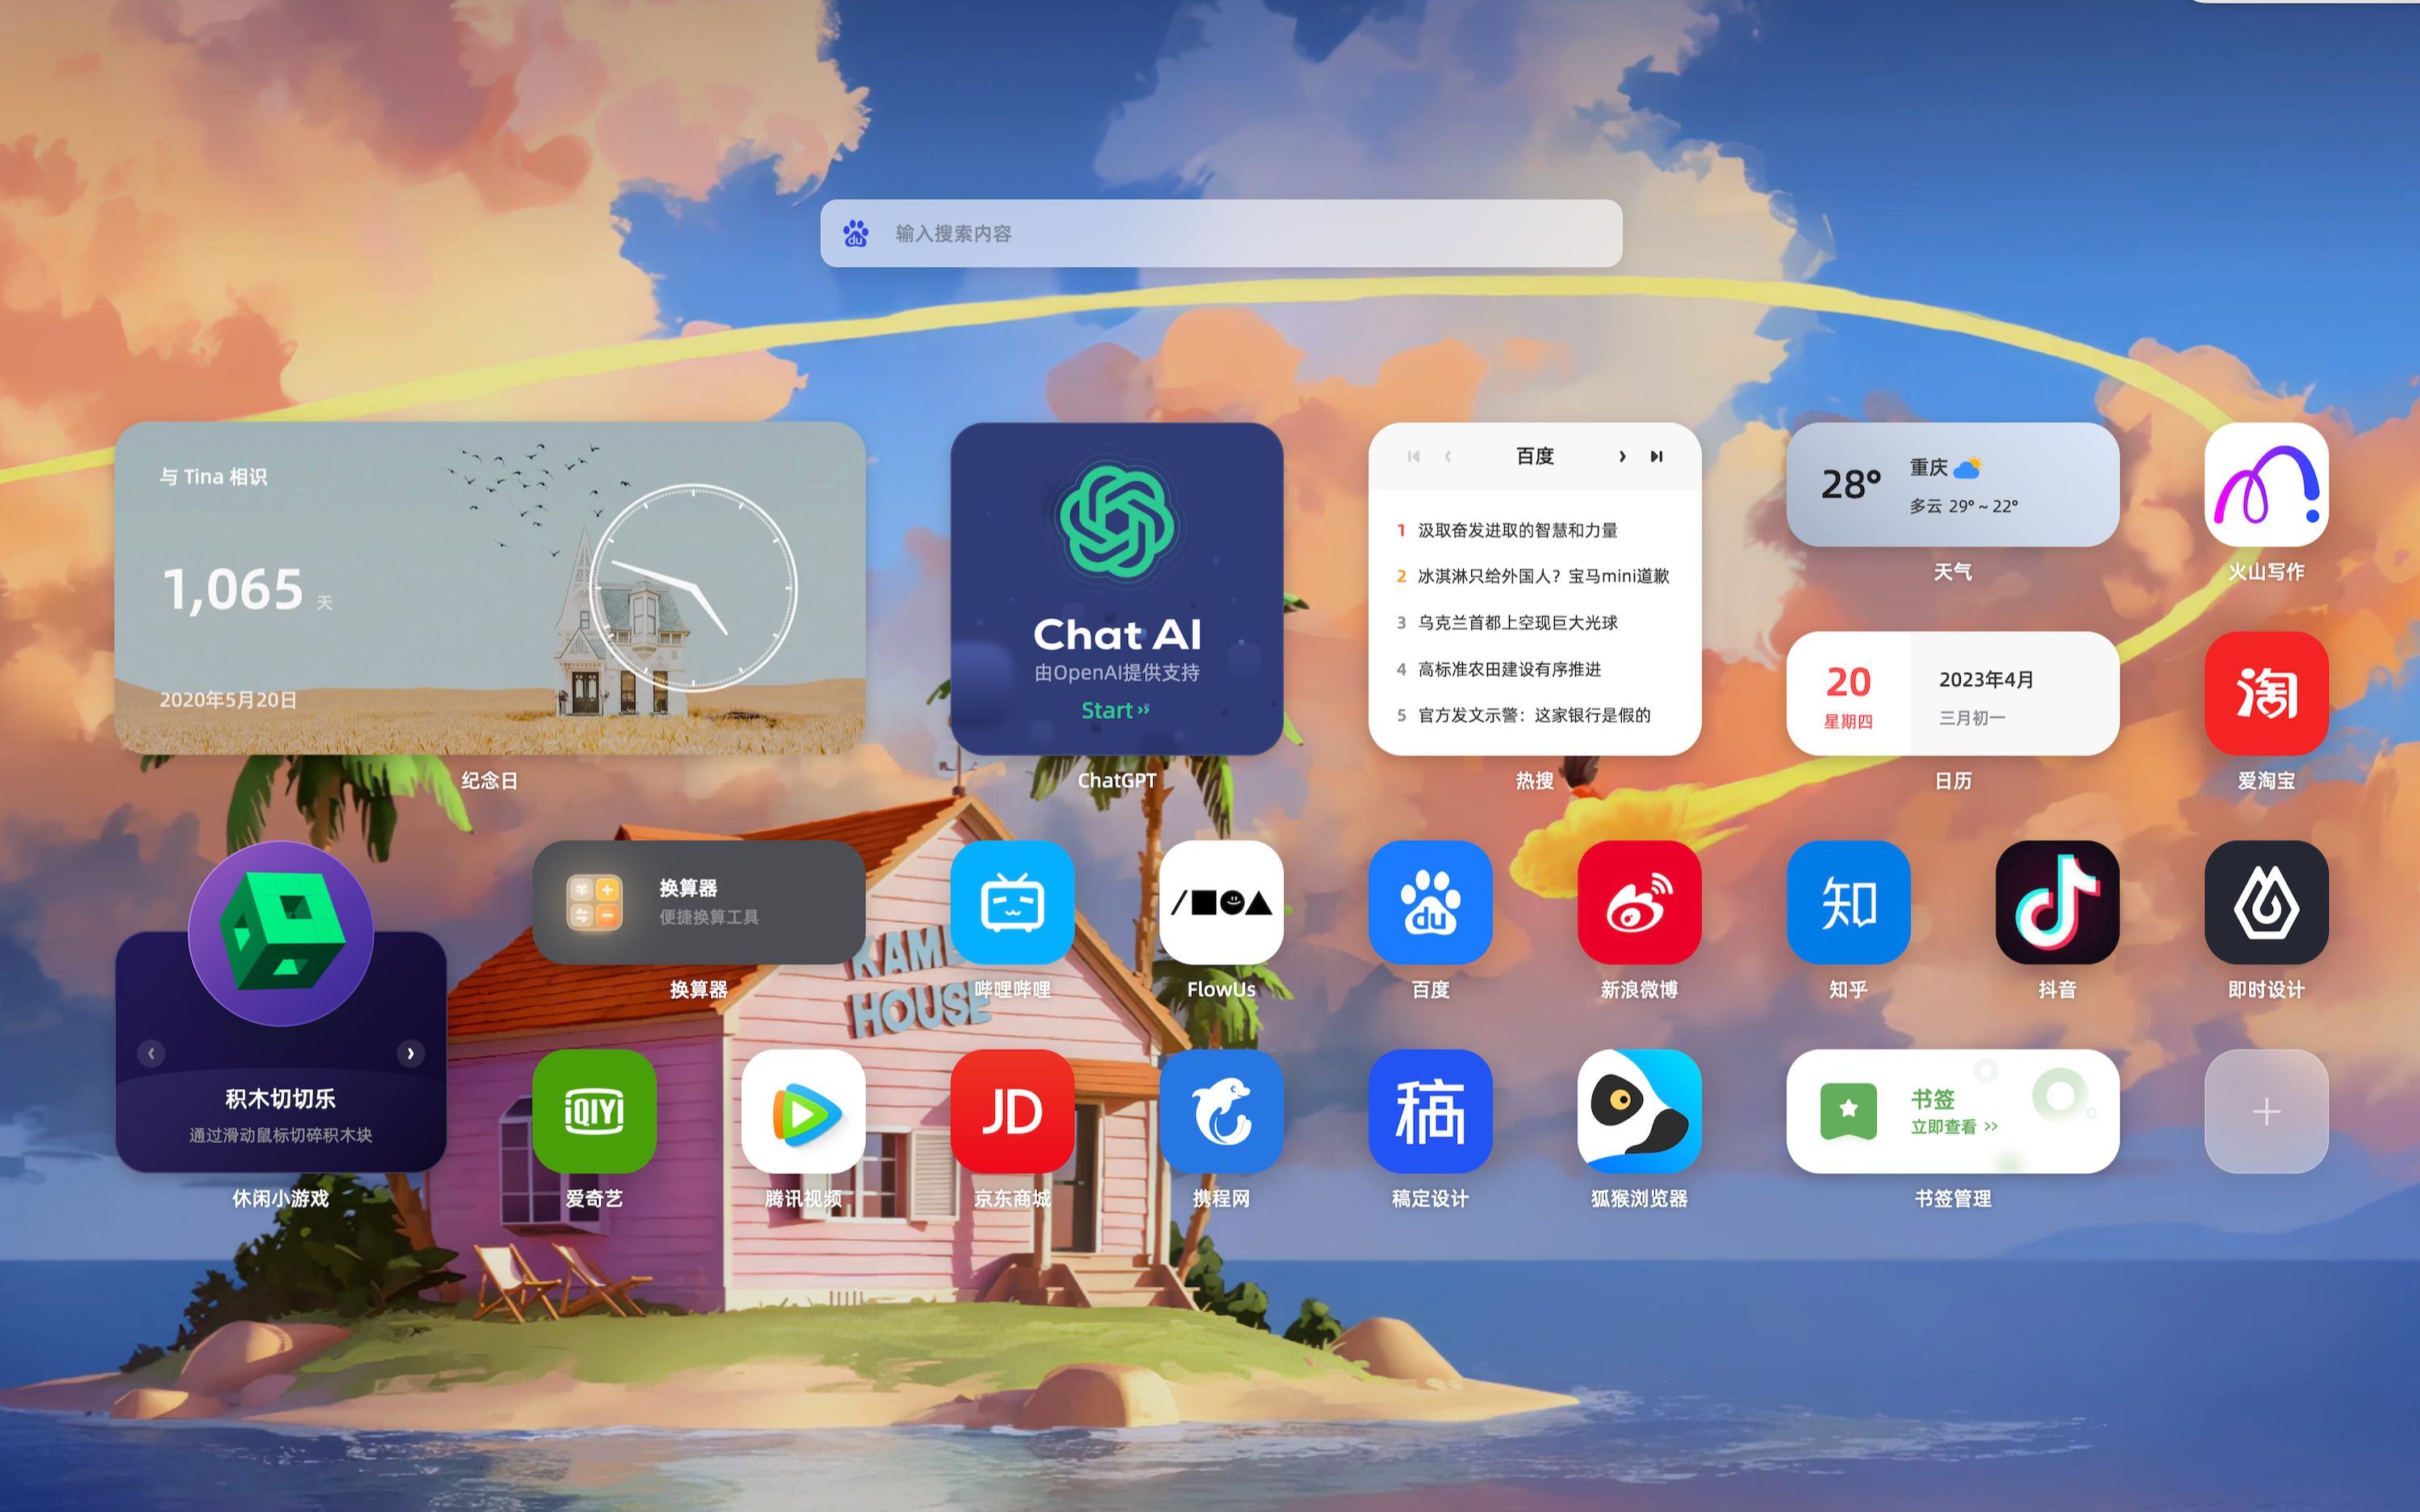Open the 换算器 converter widget

[x=698, y=902]
